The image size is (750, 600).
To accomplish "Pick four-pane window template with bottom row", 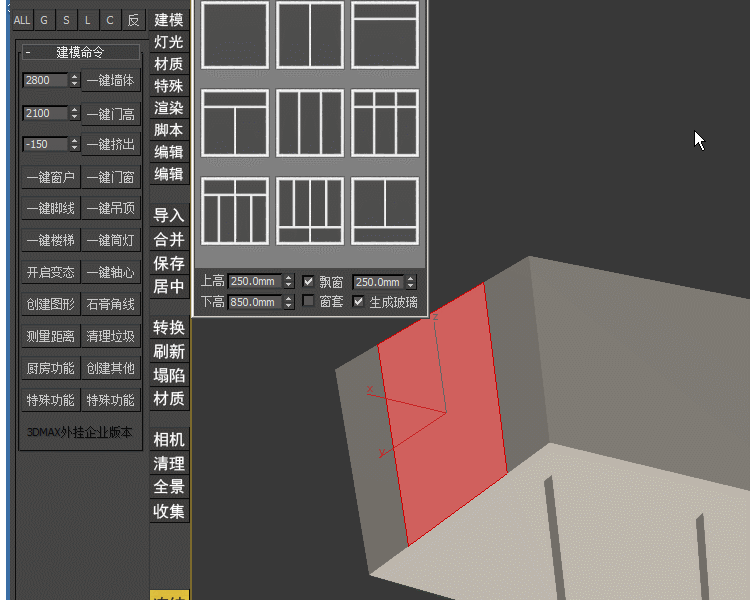I will click(x=309, y=211).
